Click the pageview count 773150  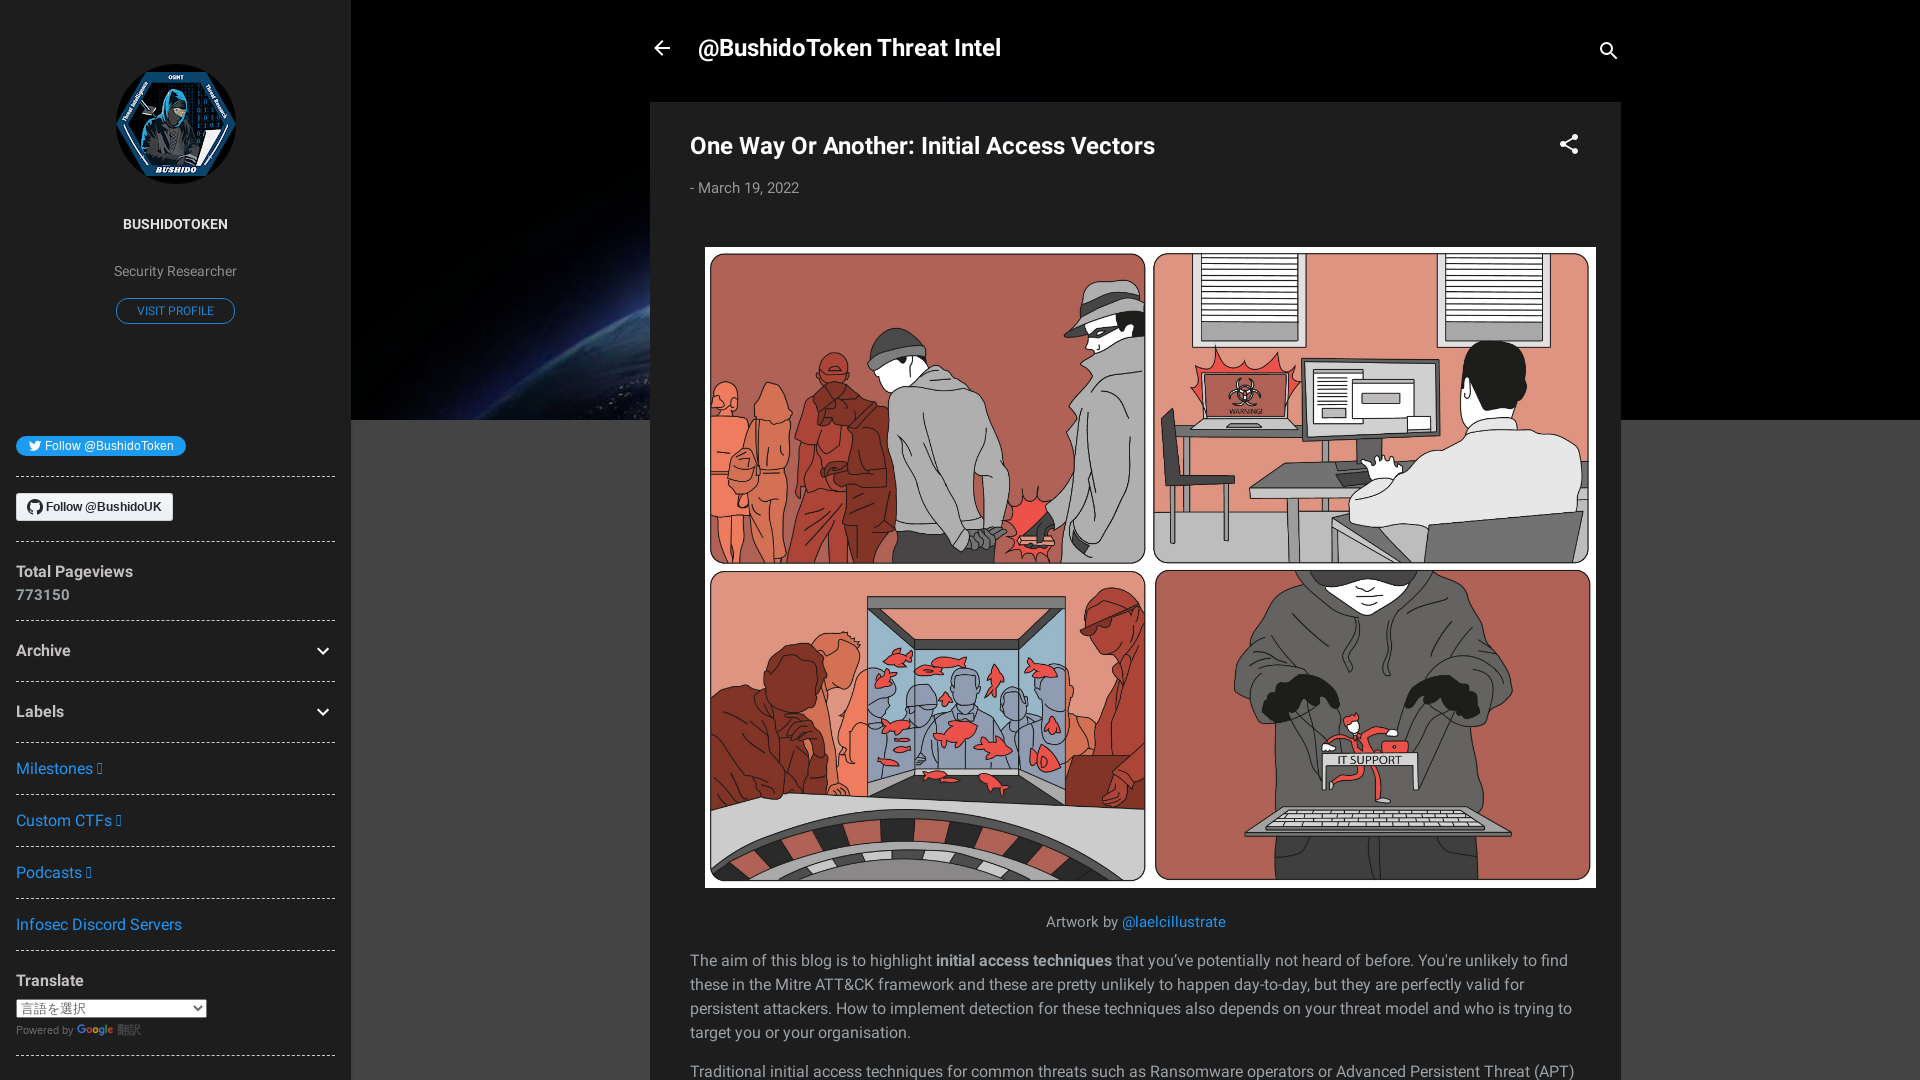tap(43, 595)
